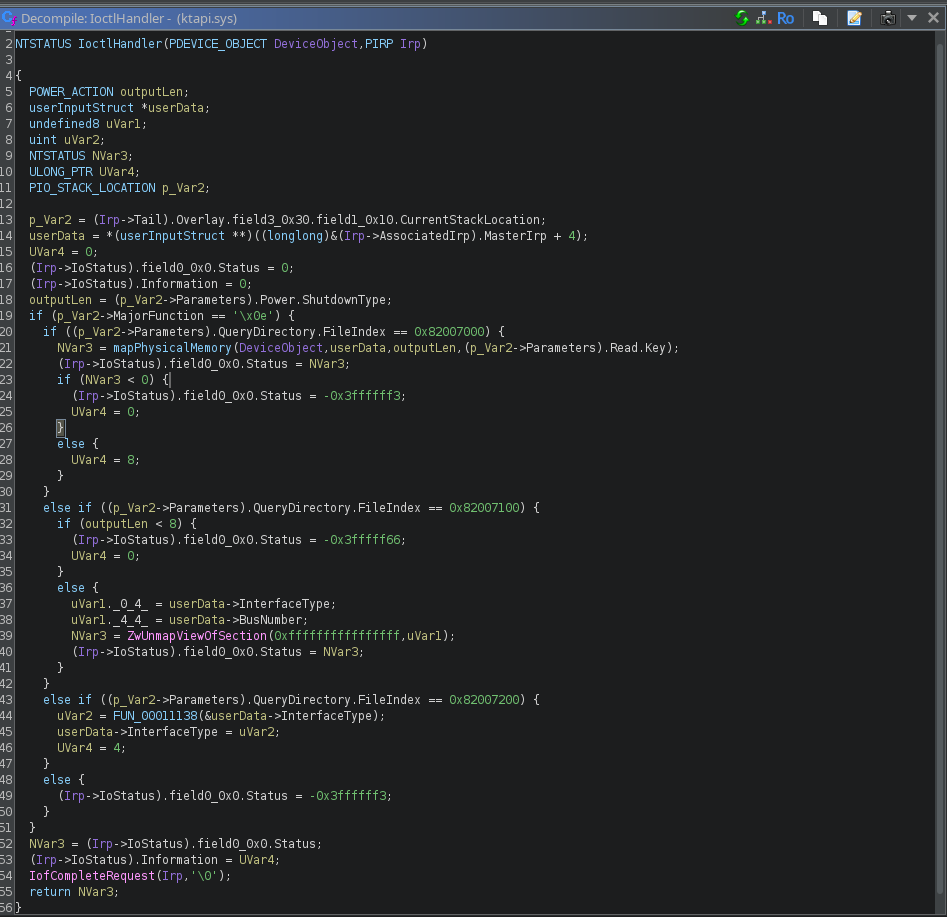Click 'UVar4 = 4' assignment on line 46
Screen dimensions: 947x917
tap(89, 748)
